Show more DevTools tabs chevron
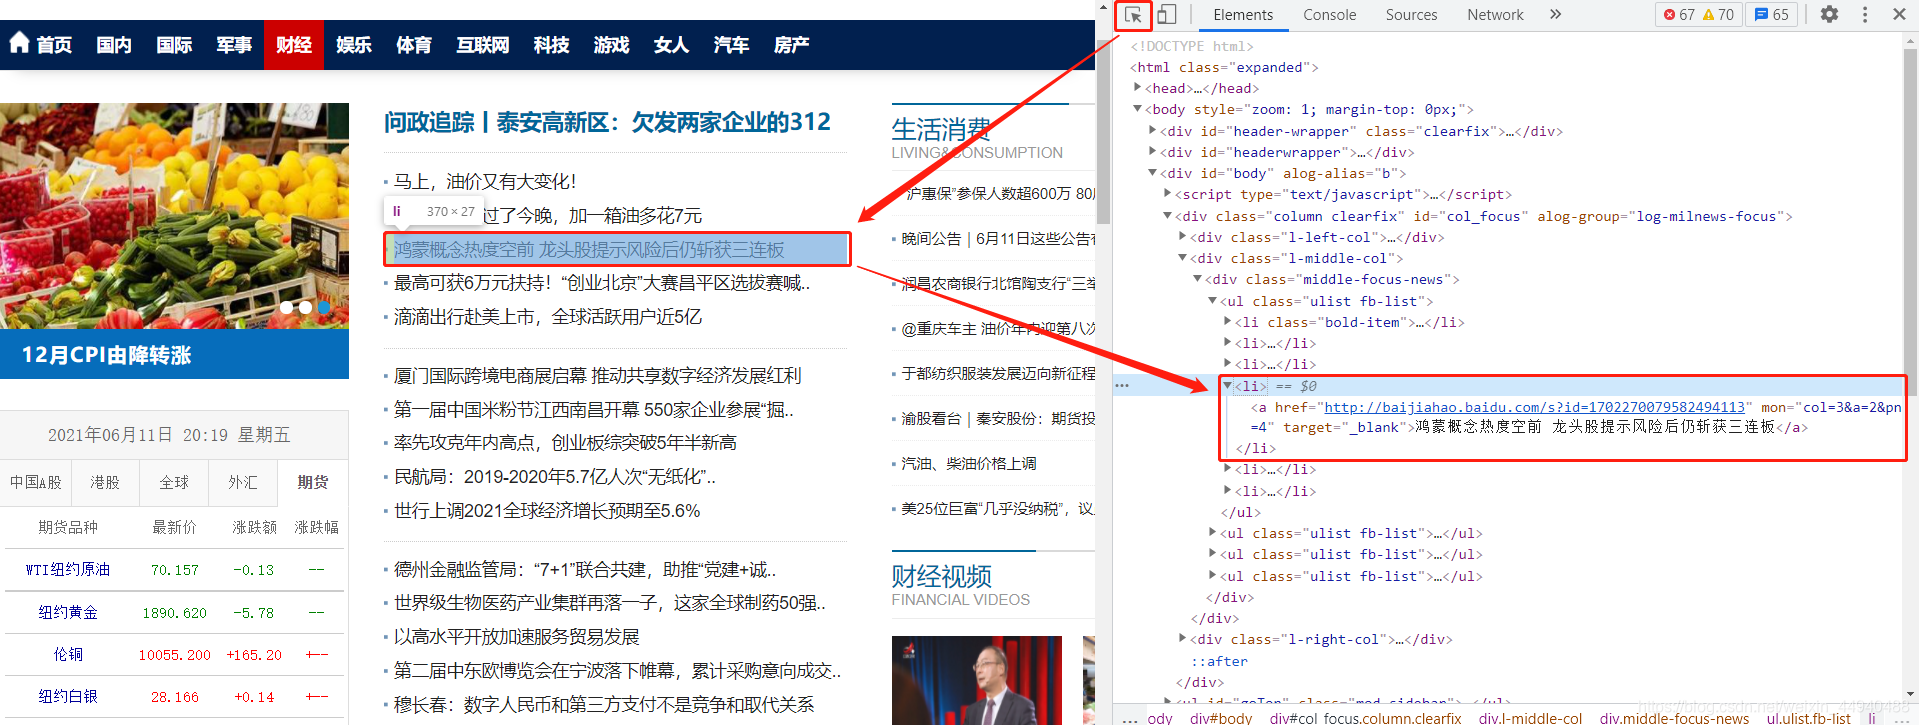Image resolution: width=1919 pixels, height=725 pixels. 1555,15
